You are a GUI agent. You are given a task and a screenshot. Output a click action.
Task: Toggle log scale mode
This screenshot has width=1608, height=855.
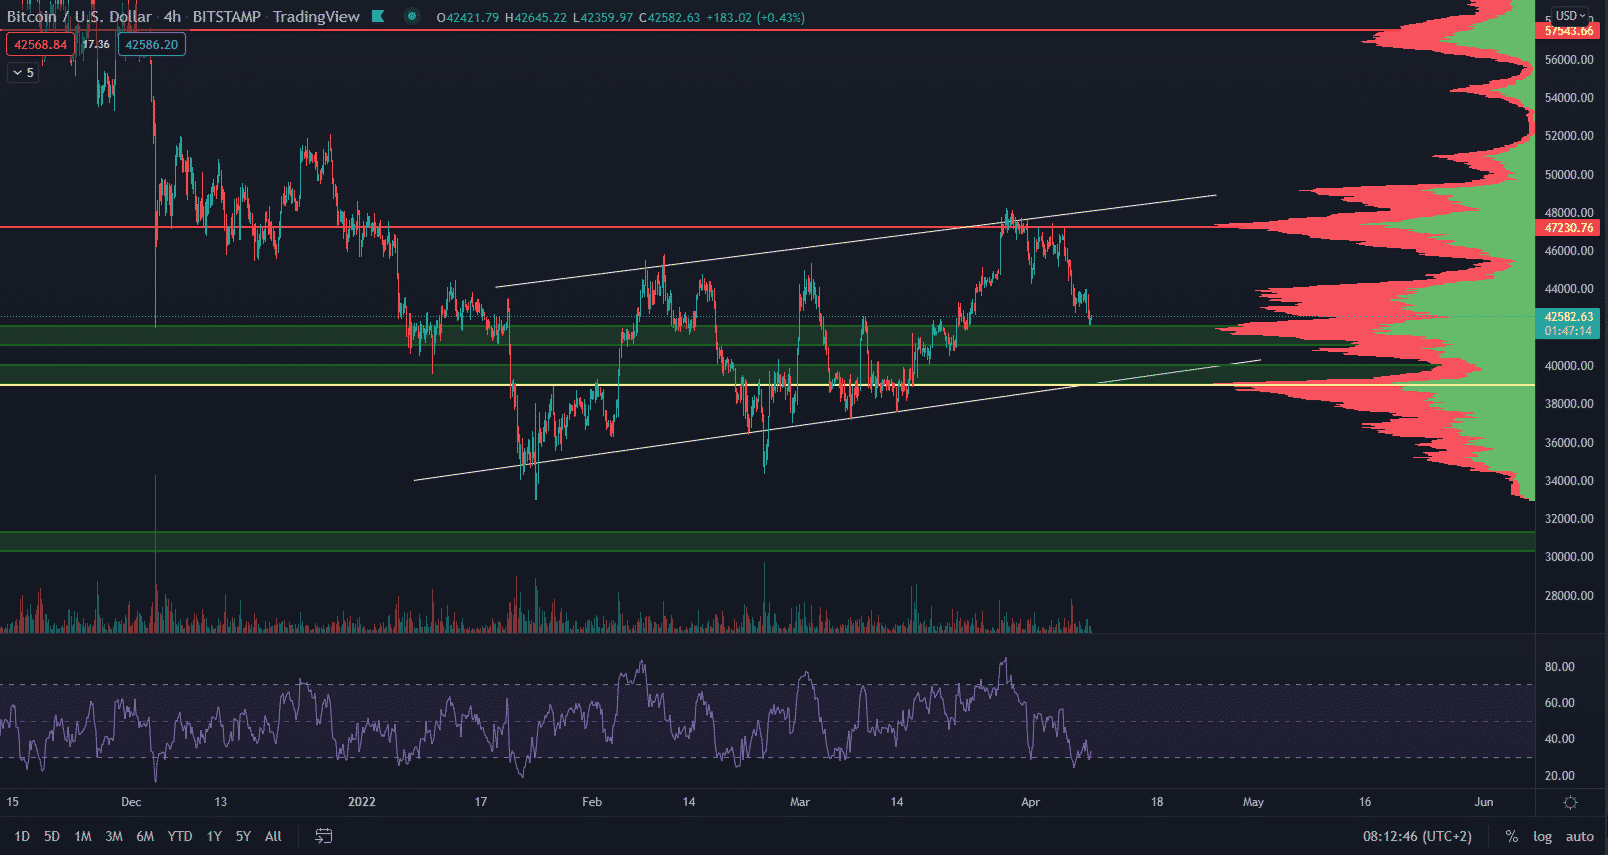pos(1542,836)
